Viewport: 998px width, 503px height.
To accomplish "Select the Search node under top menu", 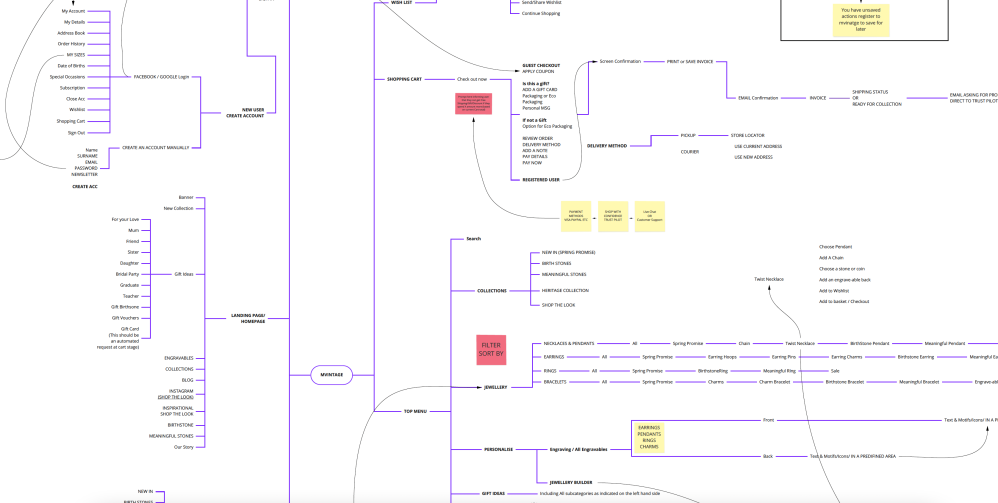I will 474,239.
